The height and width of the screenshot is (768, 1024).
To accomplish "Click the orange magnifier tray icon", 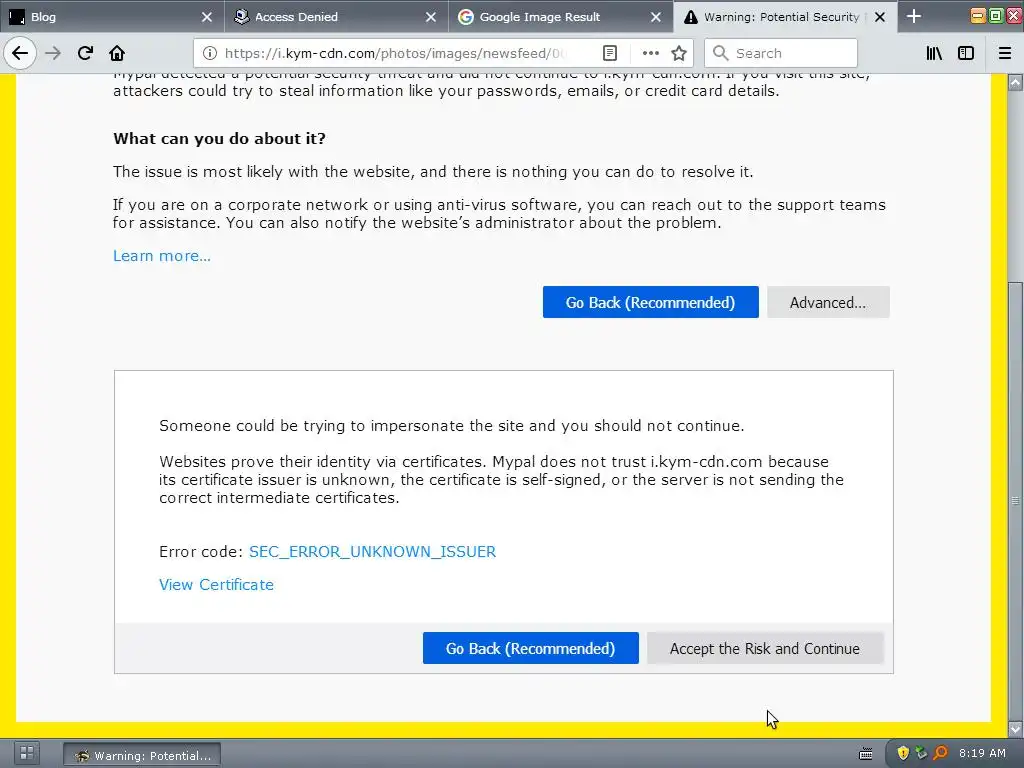I will (940, 753).
